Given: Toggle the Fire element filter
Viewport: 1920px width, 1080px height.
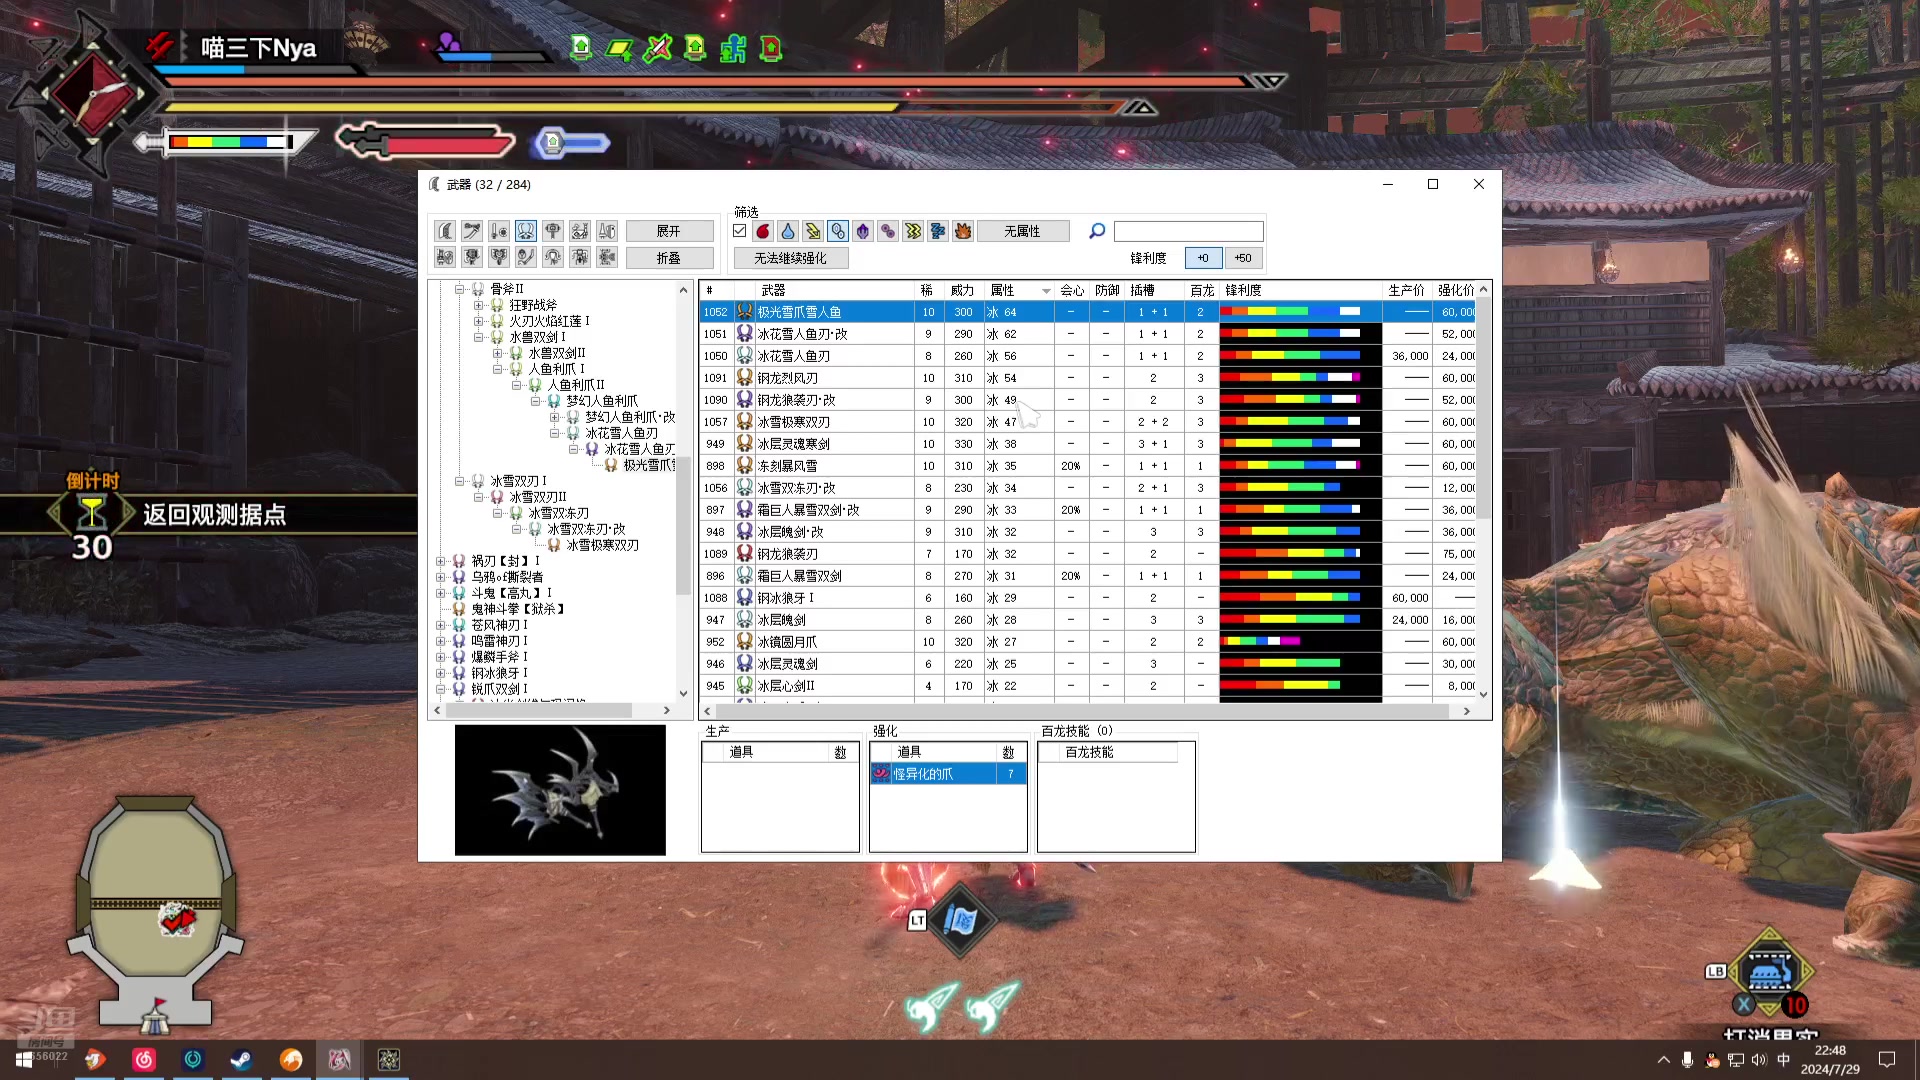Looking at the screenshot, I should tap(763, 231).
